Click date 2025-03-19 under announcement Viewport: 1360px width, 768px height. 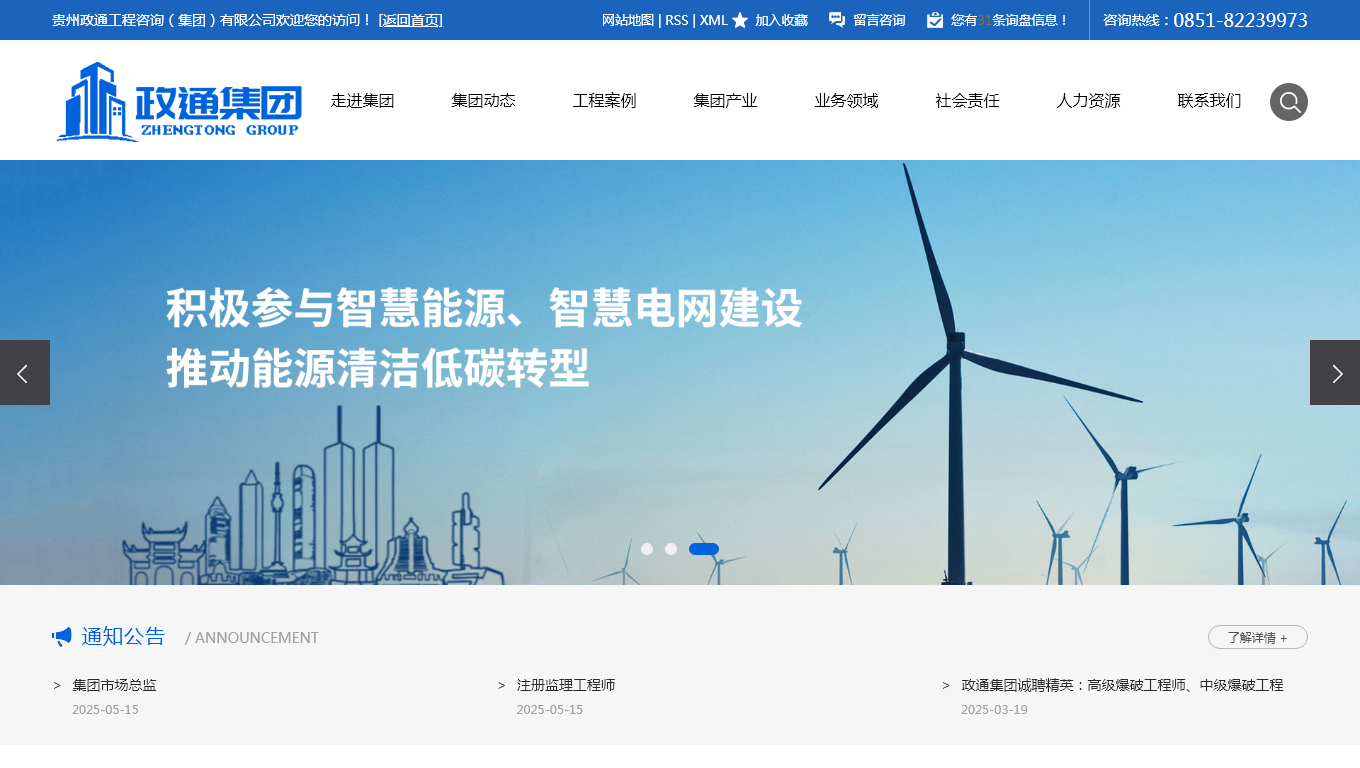click(994, 709)
